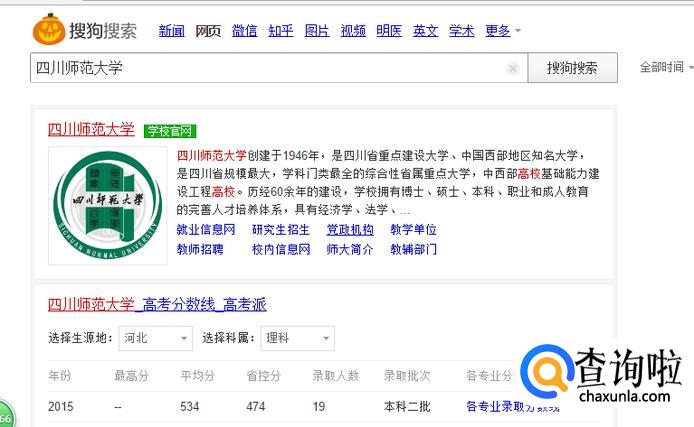Open the 知乎 search tab
Image resolution: width=694 pixels, height=427 pixels.
coord(281,31)
